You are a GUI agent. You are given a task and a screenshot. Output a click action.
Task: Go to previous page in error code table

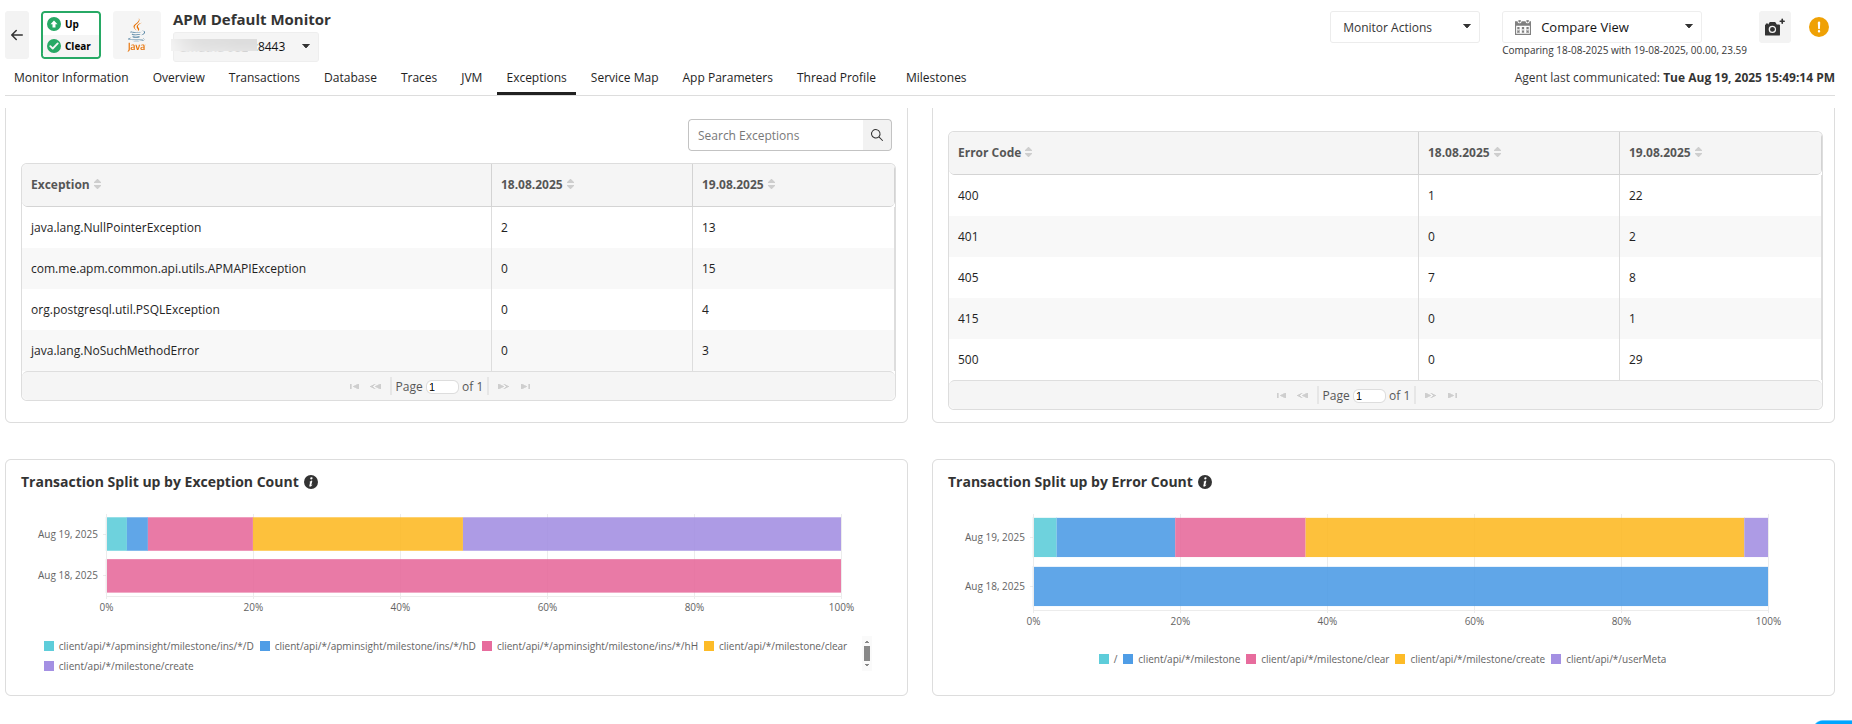[1303, 396]
